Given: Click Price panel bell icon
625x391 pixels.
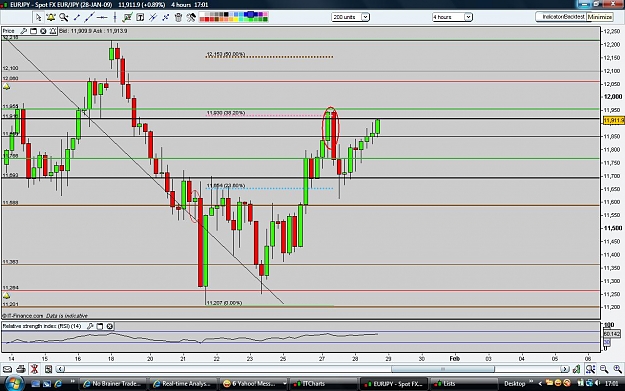Looking at the screenshot, I should point(53,31).
